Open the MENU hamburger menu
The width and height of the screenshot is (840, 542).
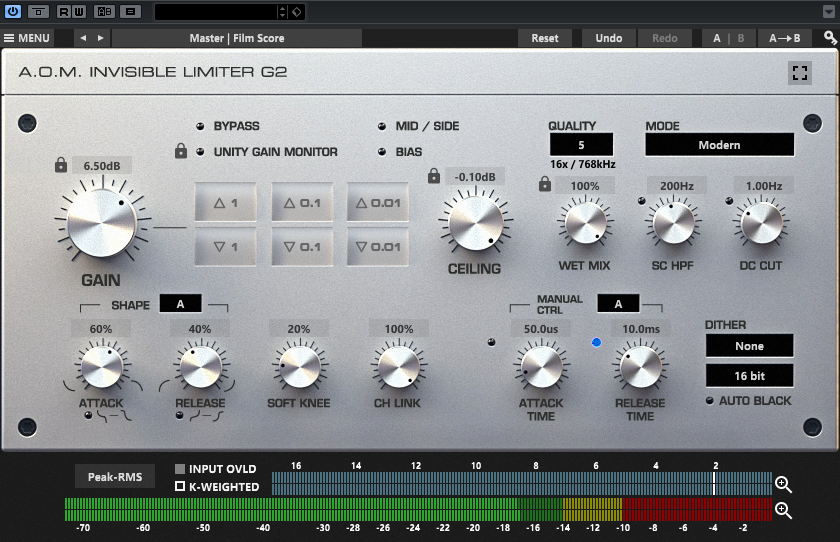27,38
